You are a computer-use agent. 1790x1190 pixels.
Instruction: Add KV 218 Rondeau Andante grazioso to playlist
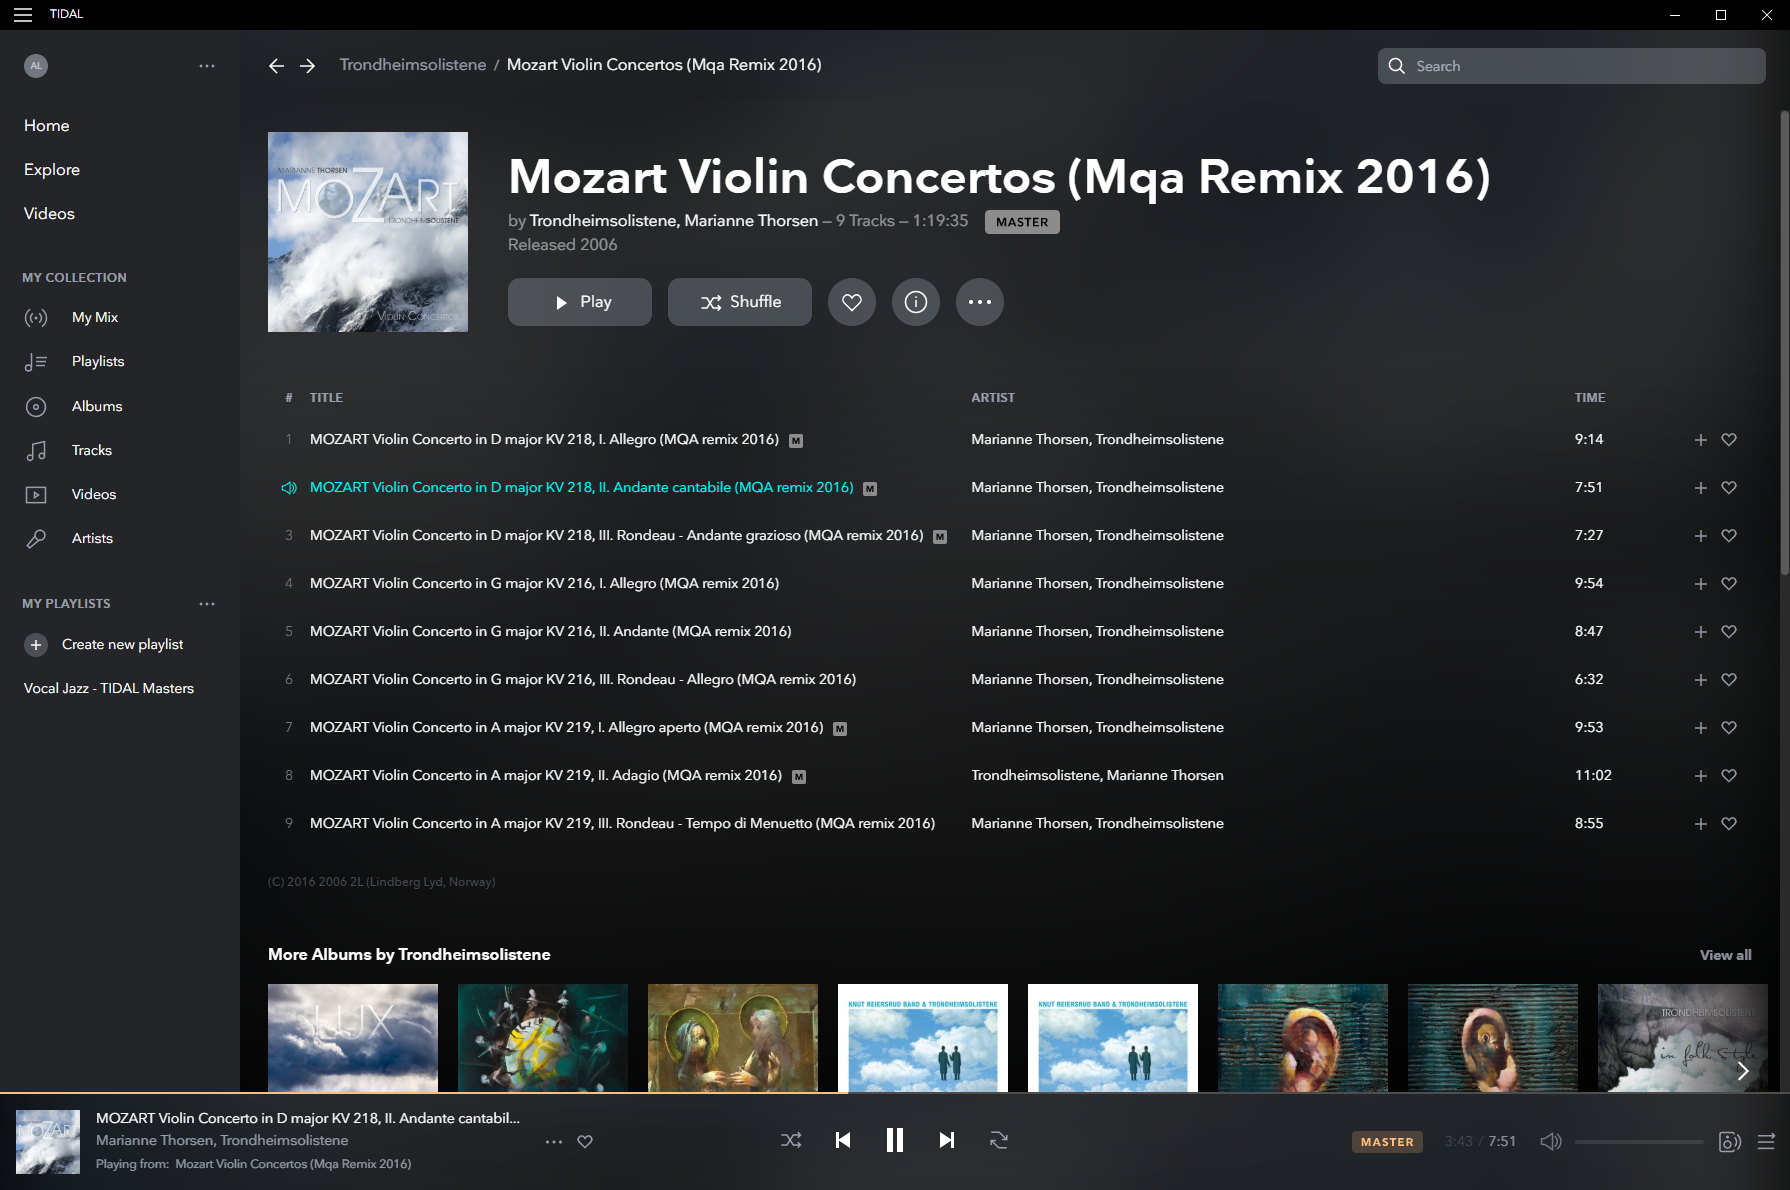pos(1700,536)
